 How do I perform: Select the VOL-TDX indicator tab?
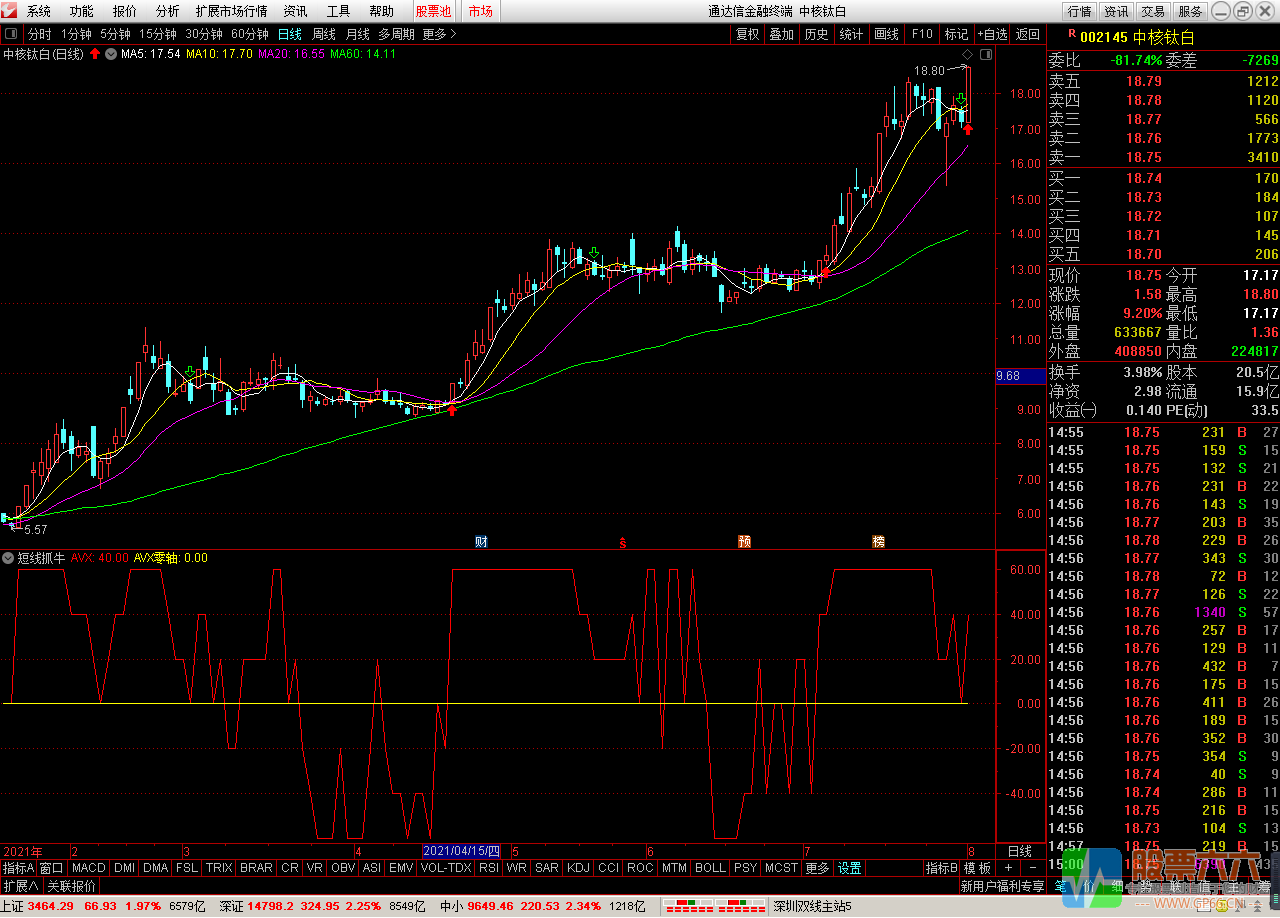446,868
